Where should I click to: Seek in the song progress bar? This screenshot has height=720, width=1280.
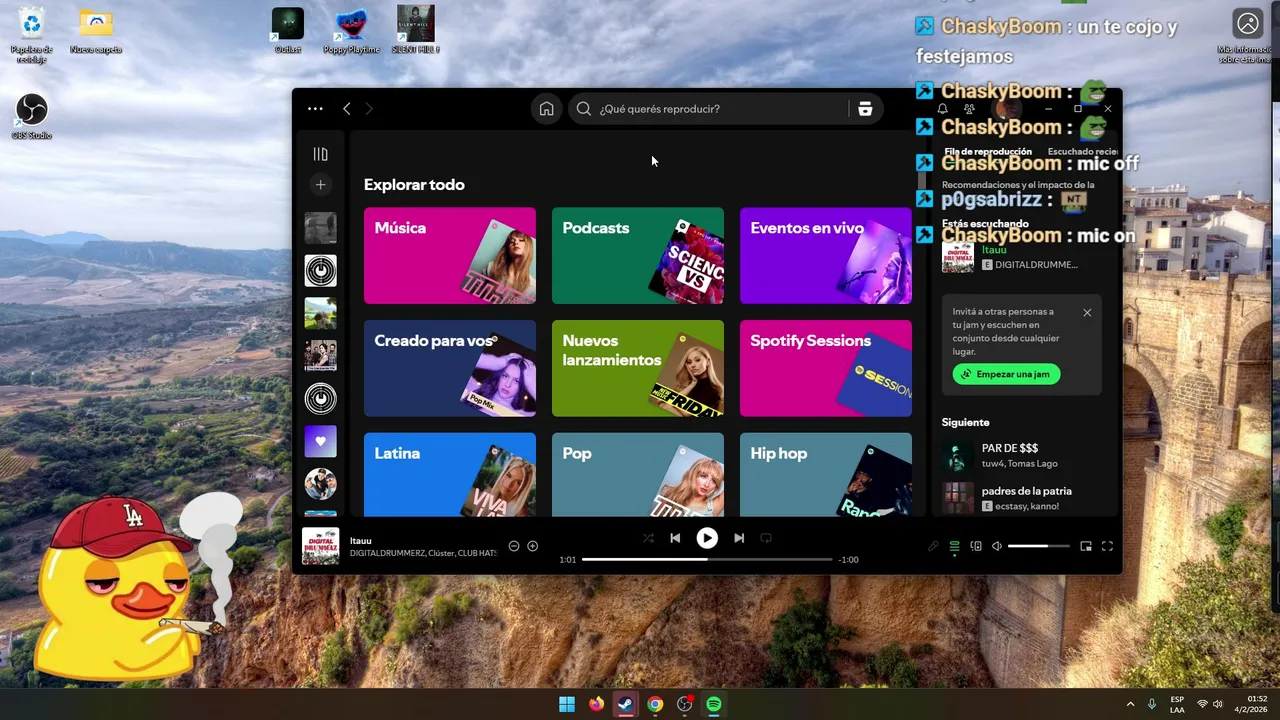(707, 559)
